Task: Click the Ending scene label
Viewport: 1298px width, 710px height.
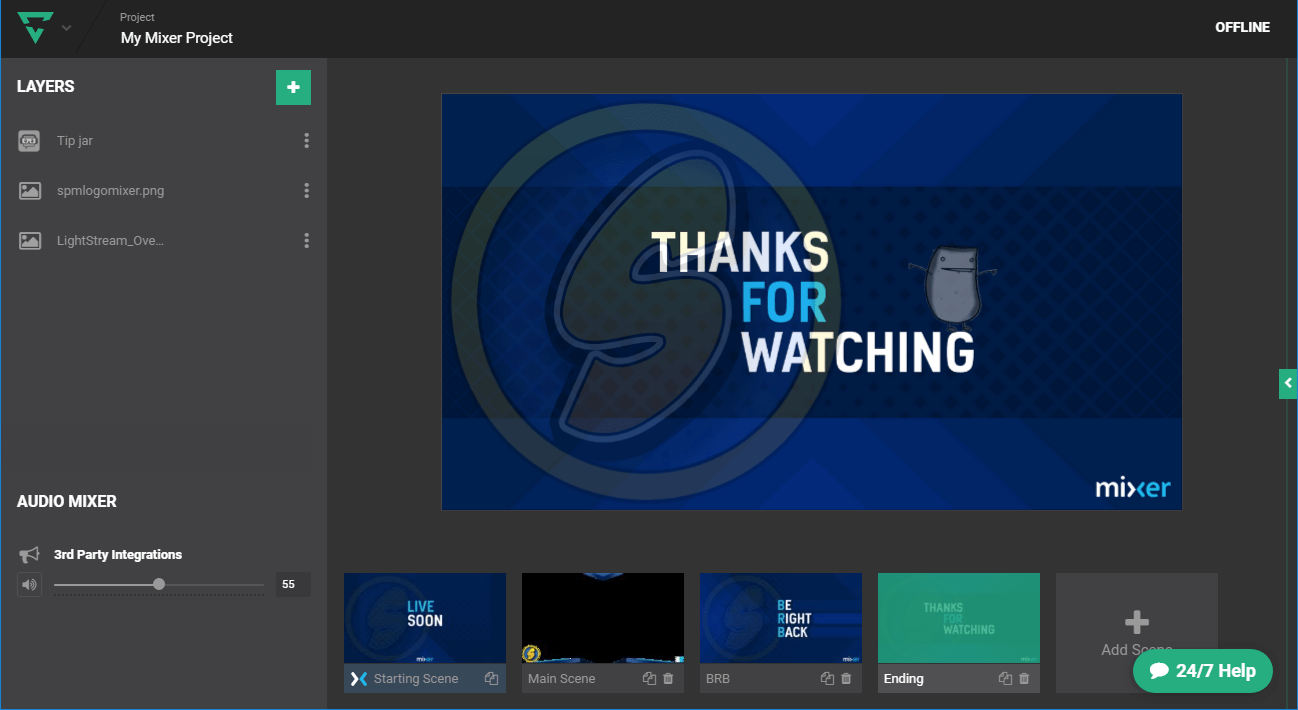Action: (904, 679)
